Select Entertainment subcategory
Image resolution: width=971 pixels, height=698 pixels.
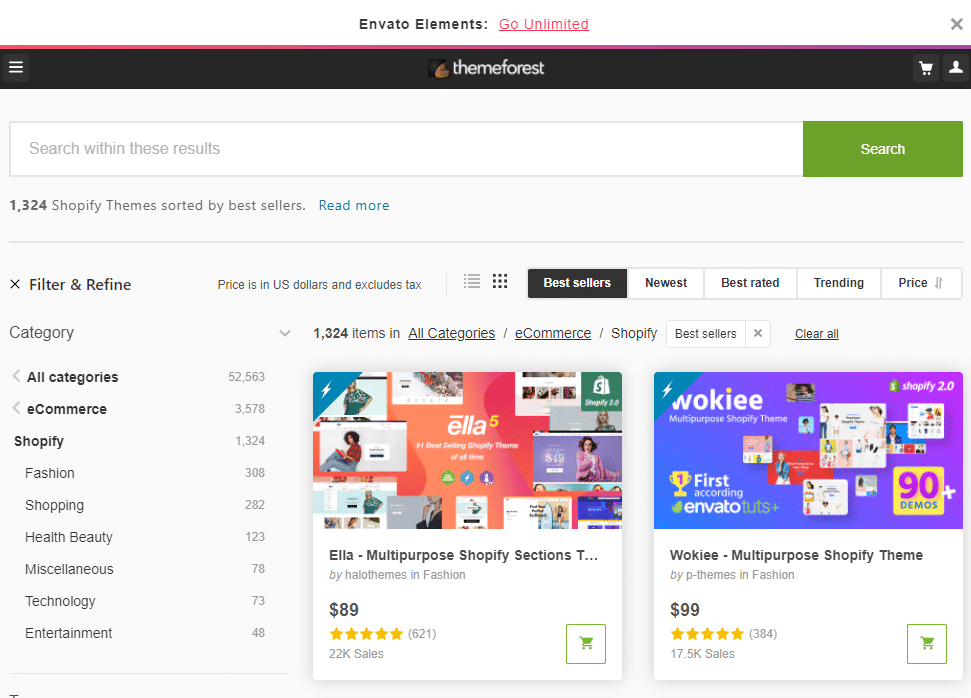click(x=69, y=633)
